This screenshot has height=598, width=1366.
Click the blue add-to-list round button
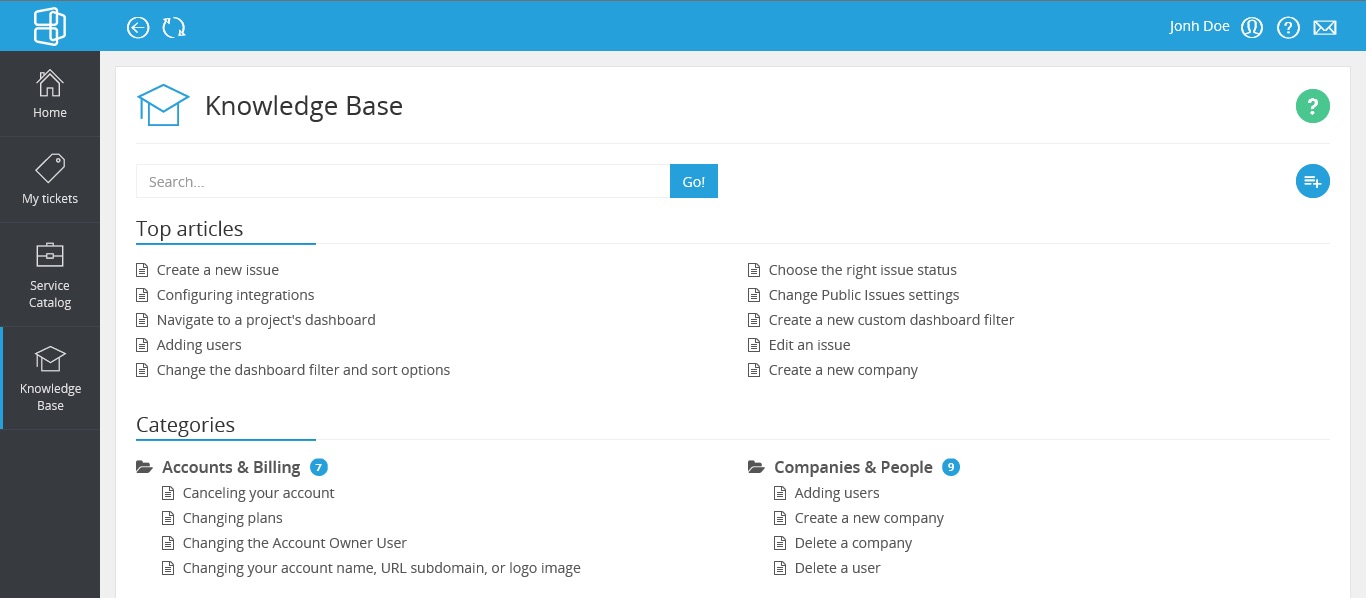click(x=1312, y=181)
